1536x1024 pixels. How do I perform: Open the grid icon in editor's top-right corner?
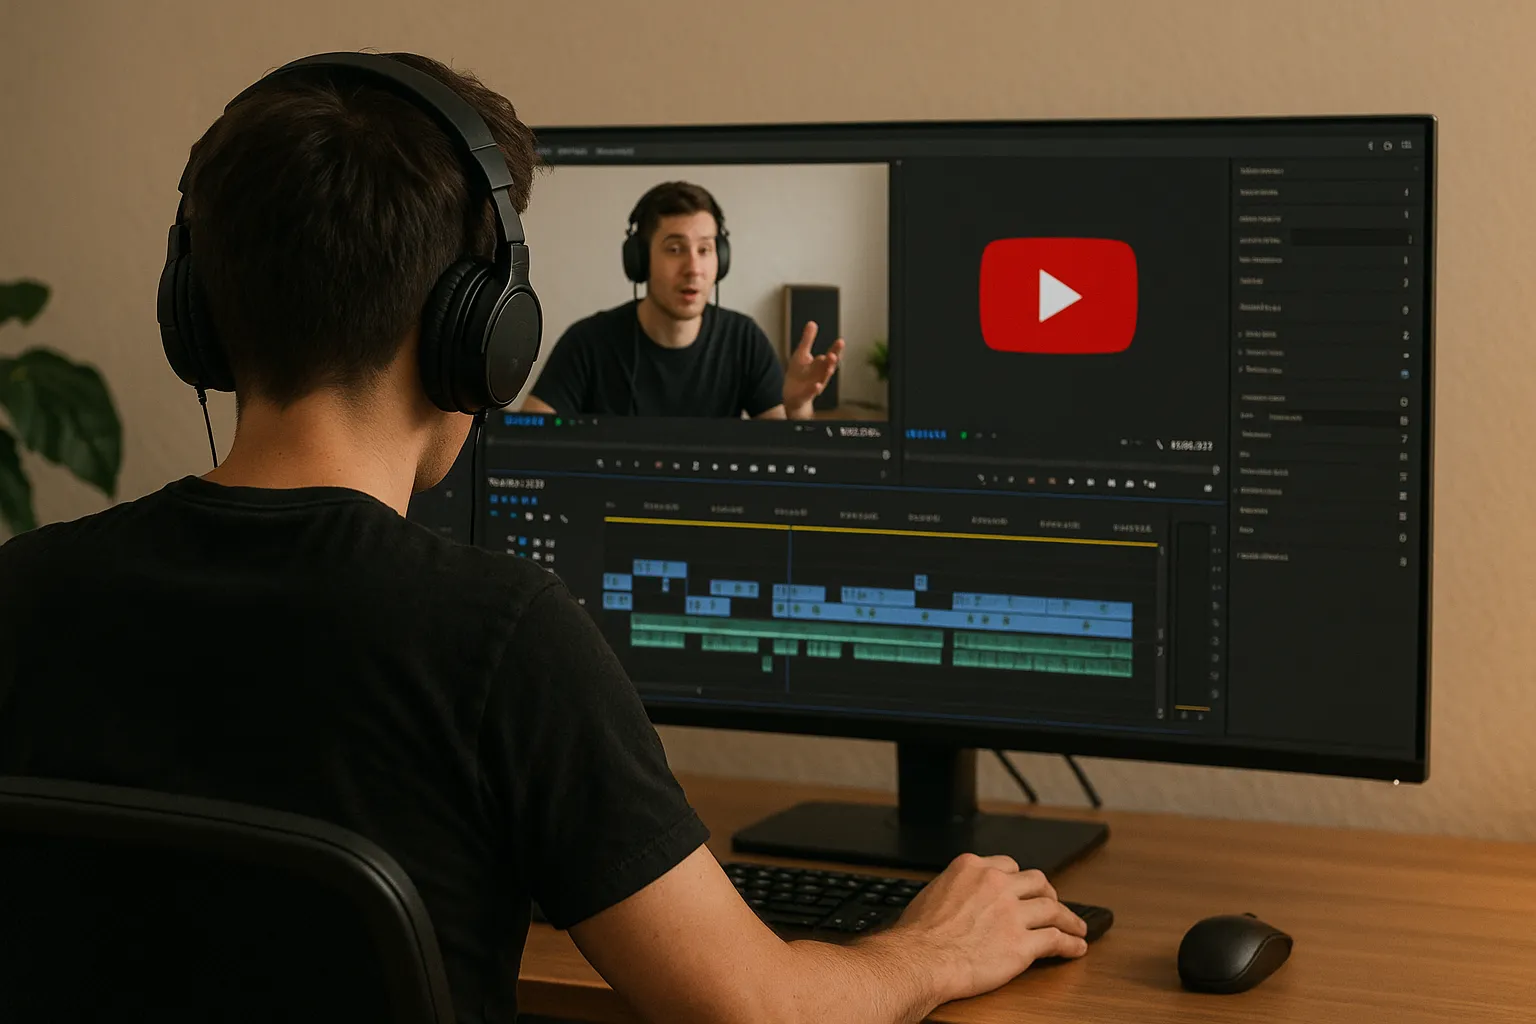[1406, 145]
